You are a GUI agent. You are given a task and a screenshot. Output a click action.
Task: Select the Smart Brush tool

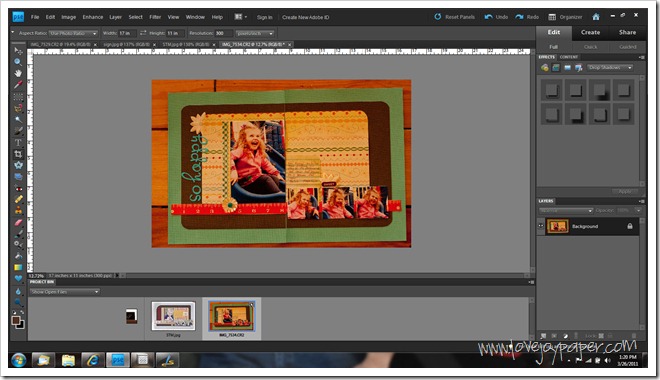click(x=18, y=244)
